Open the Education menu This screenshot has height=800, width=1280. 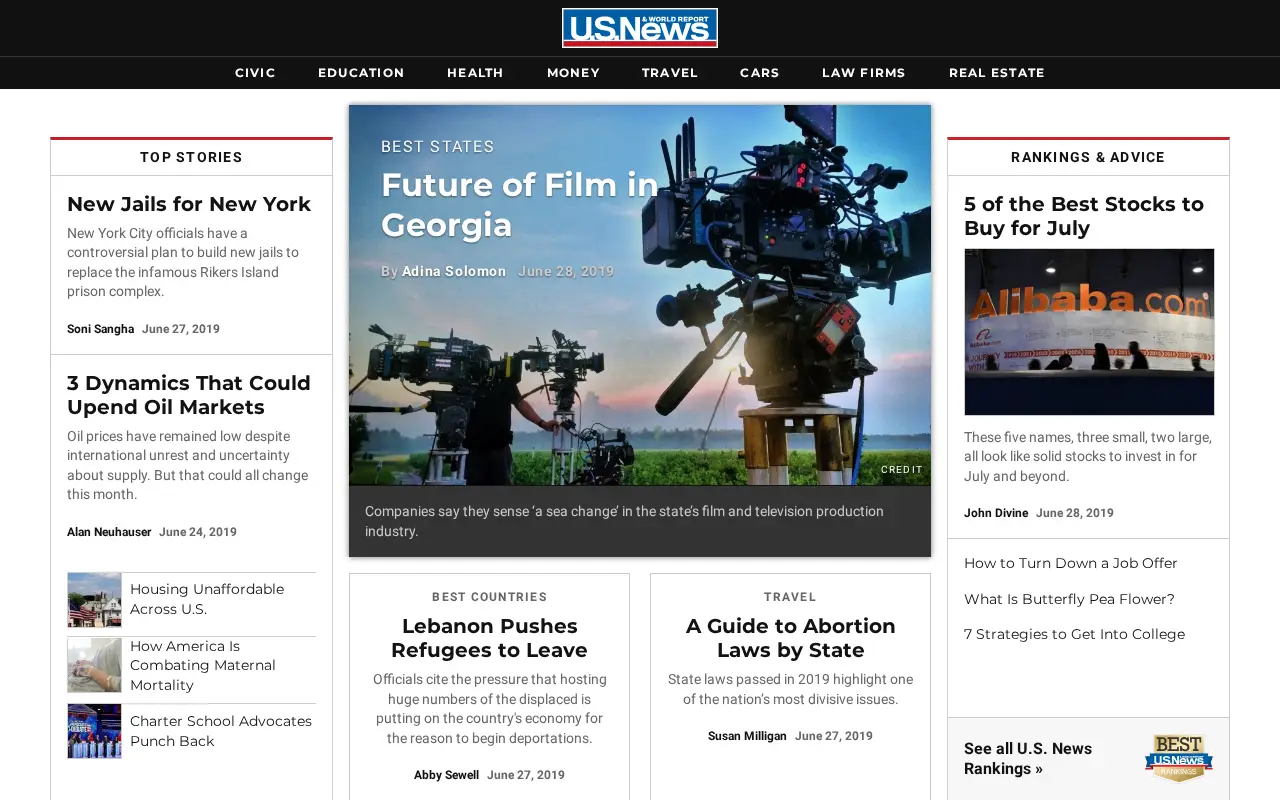(x=361, y=73)
